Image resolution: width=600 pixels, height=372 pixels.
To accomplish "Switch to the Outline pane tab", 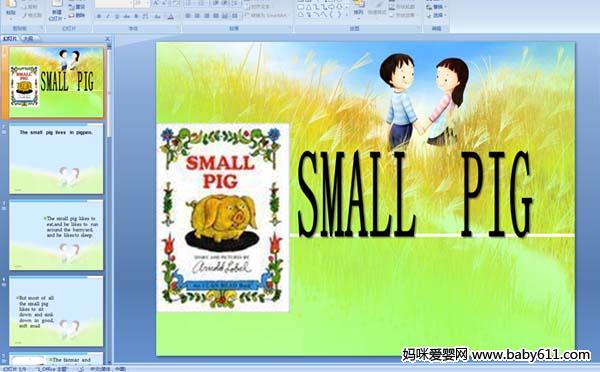I will 28,38.
